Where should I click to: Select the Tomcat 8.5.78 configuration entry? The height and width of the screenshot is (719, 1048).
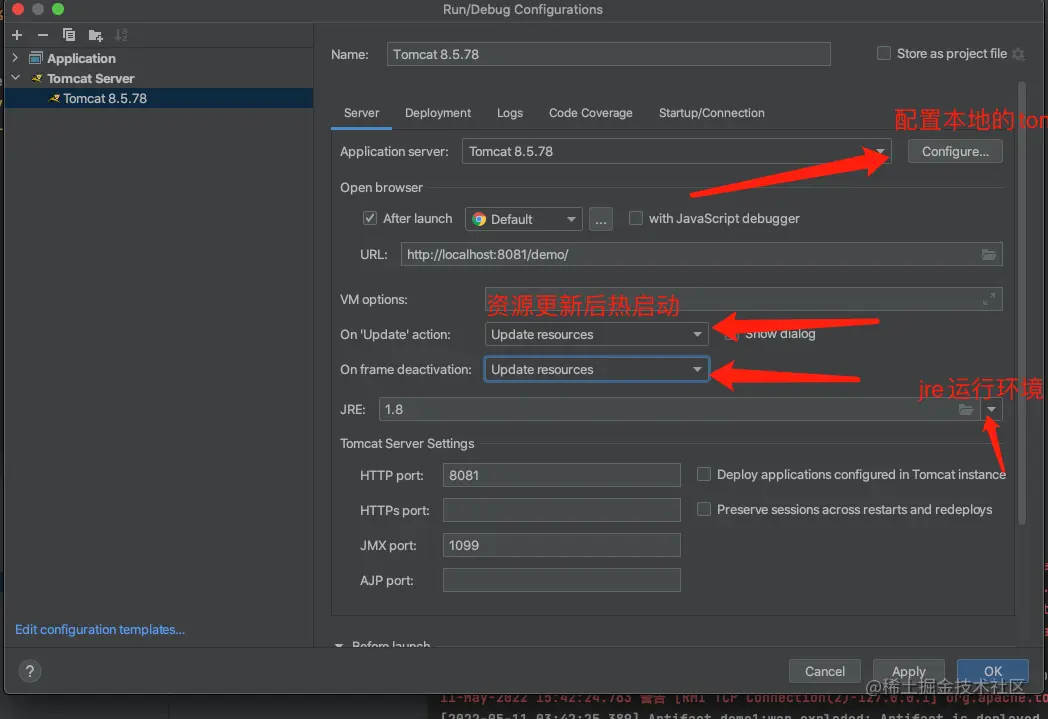tap(158, 98)
